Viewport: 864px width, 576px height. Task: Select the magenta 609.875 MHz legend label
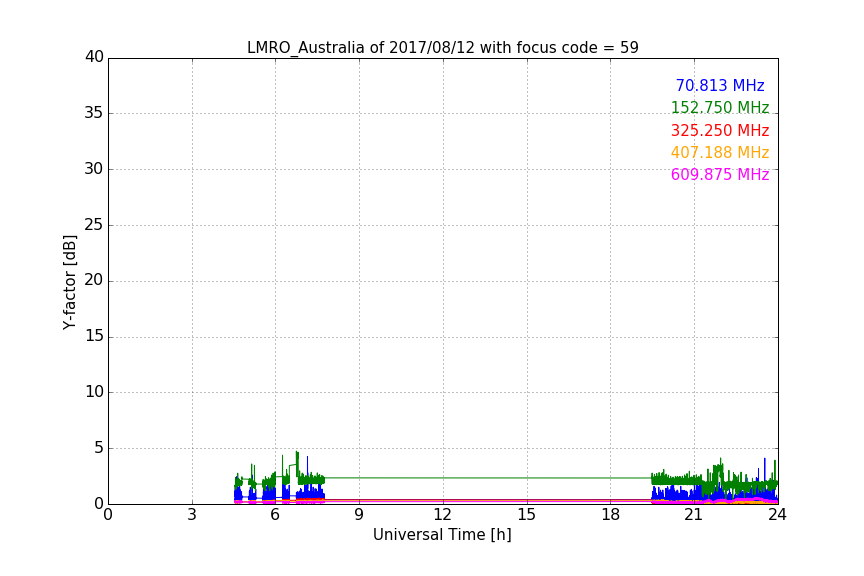click(720, 174)
